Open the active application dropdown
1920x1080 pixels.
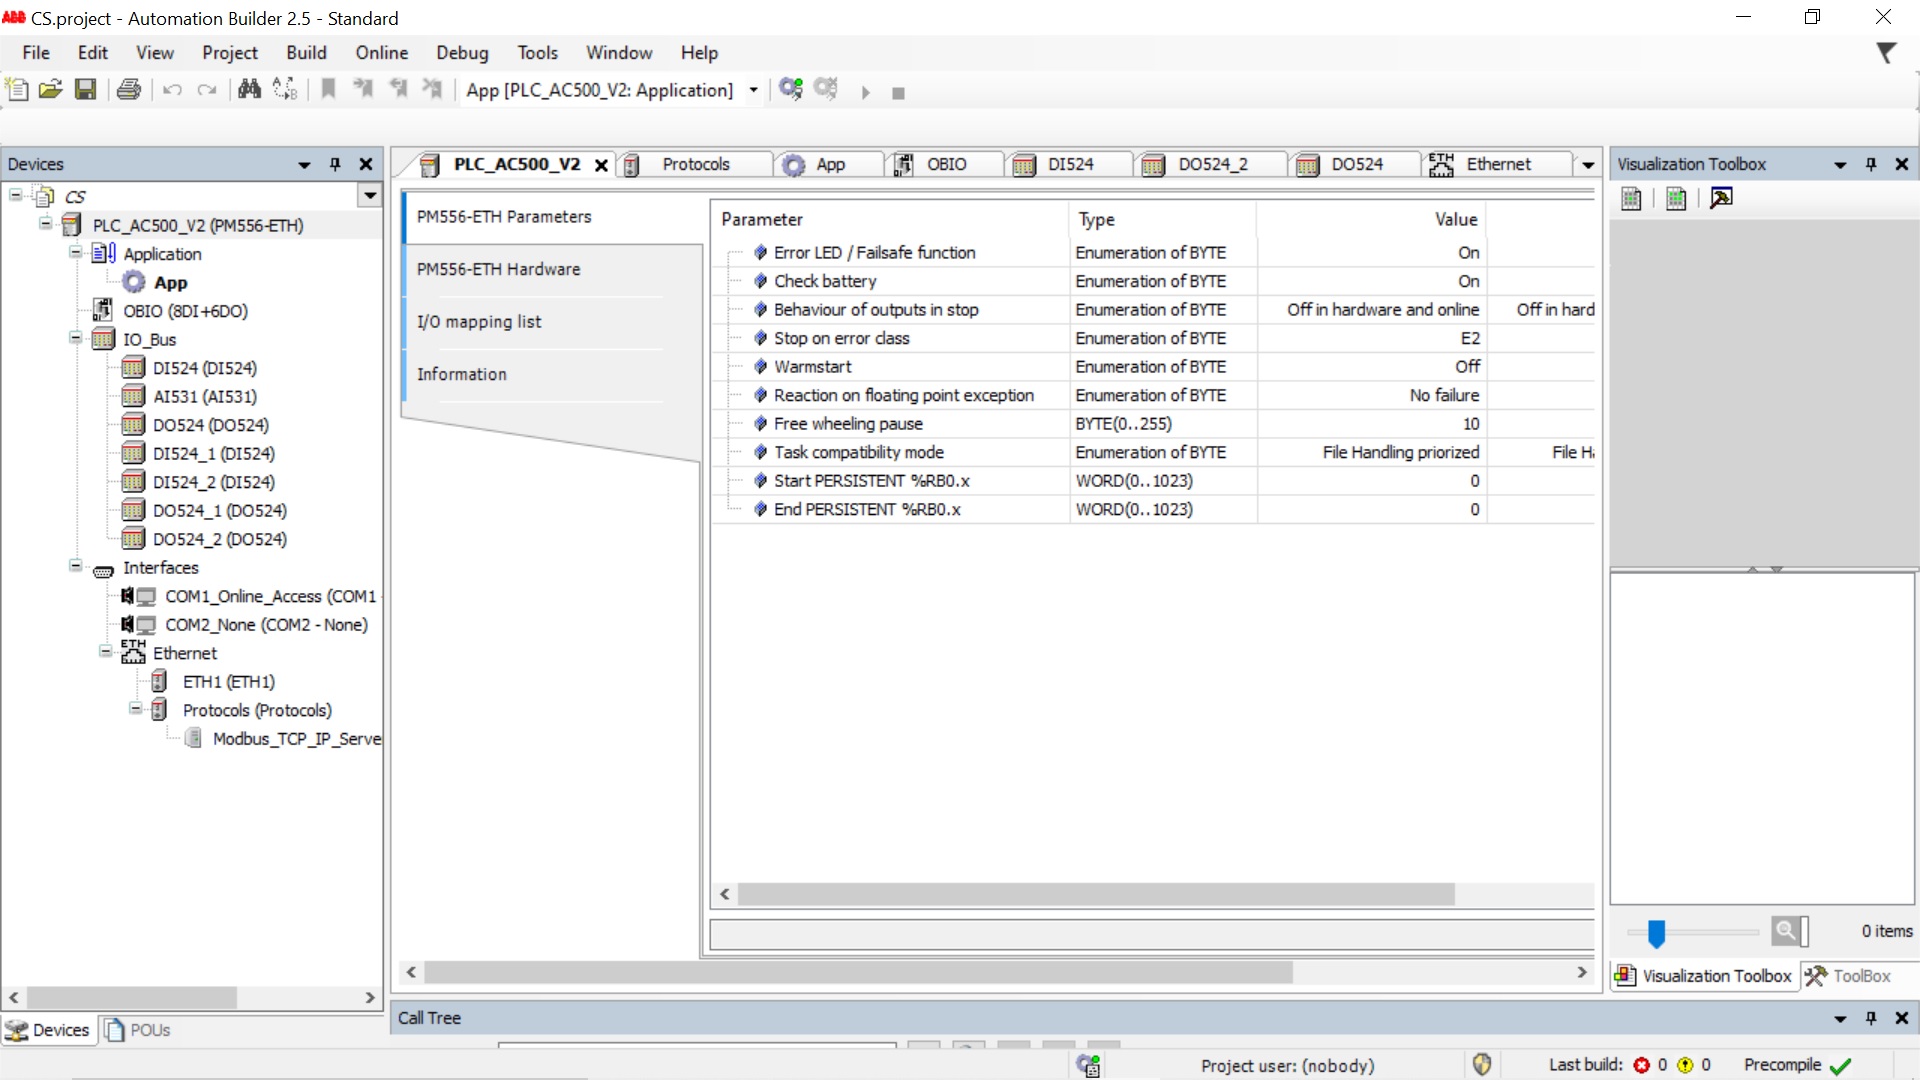(x=753, y=91)
